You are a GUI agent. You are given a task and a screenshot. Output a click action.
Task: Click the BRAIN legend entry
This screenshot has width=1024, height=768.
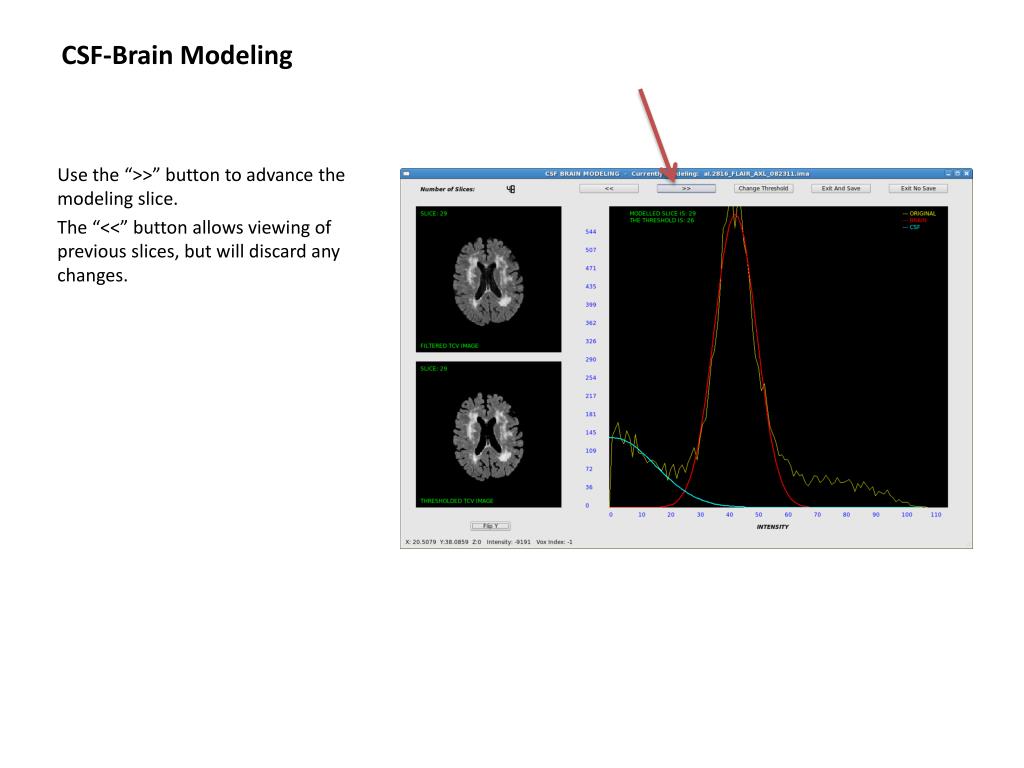(x=915, y=220)
